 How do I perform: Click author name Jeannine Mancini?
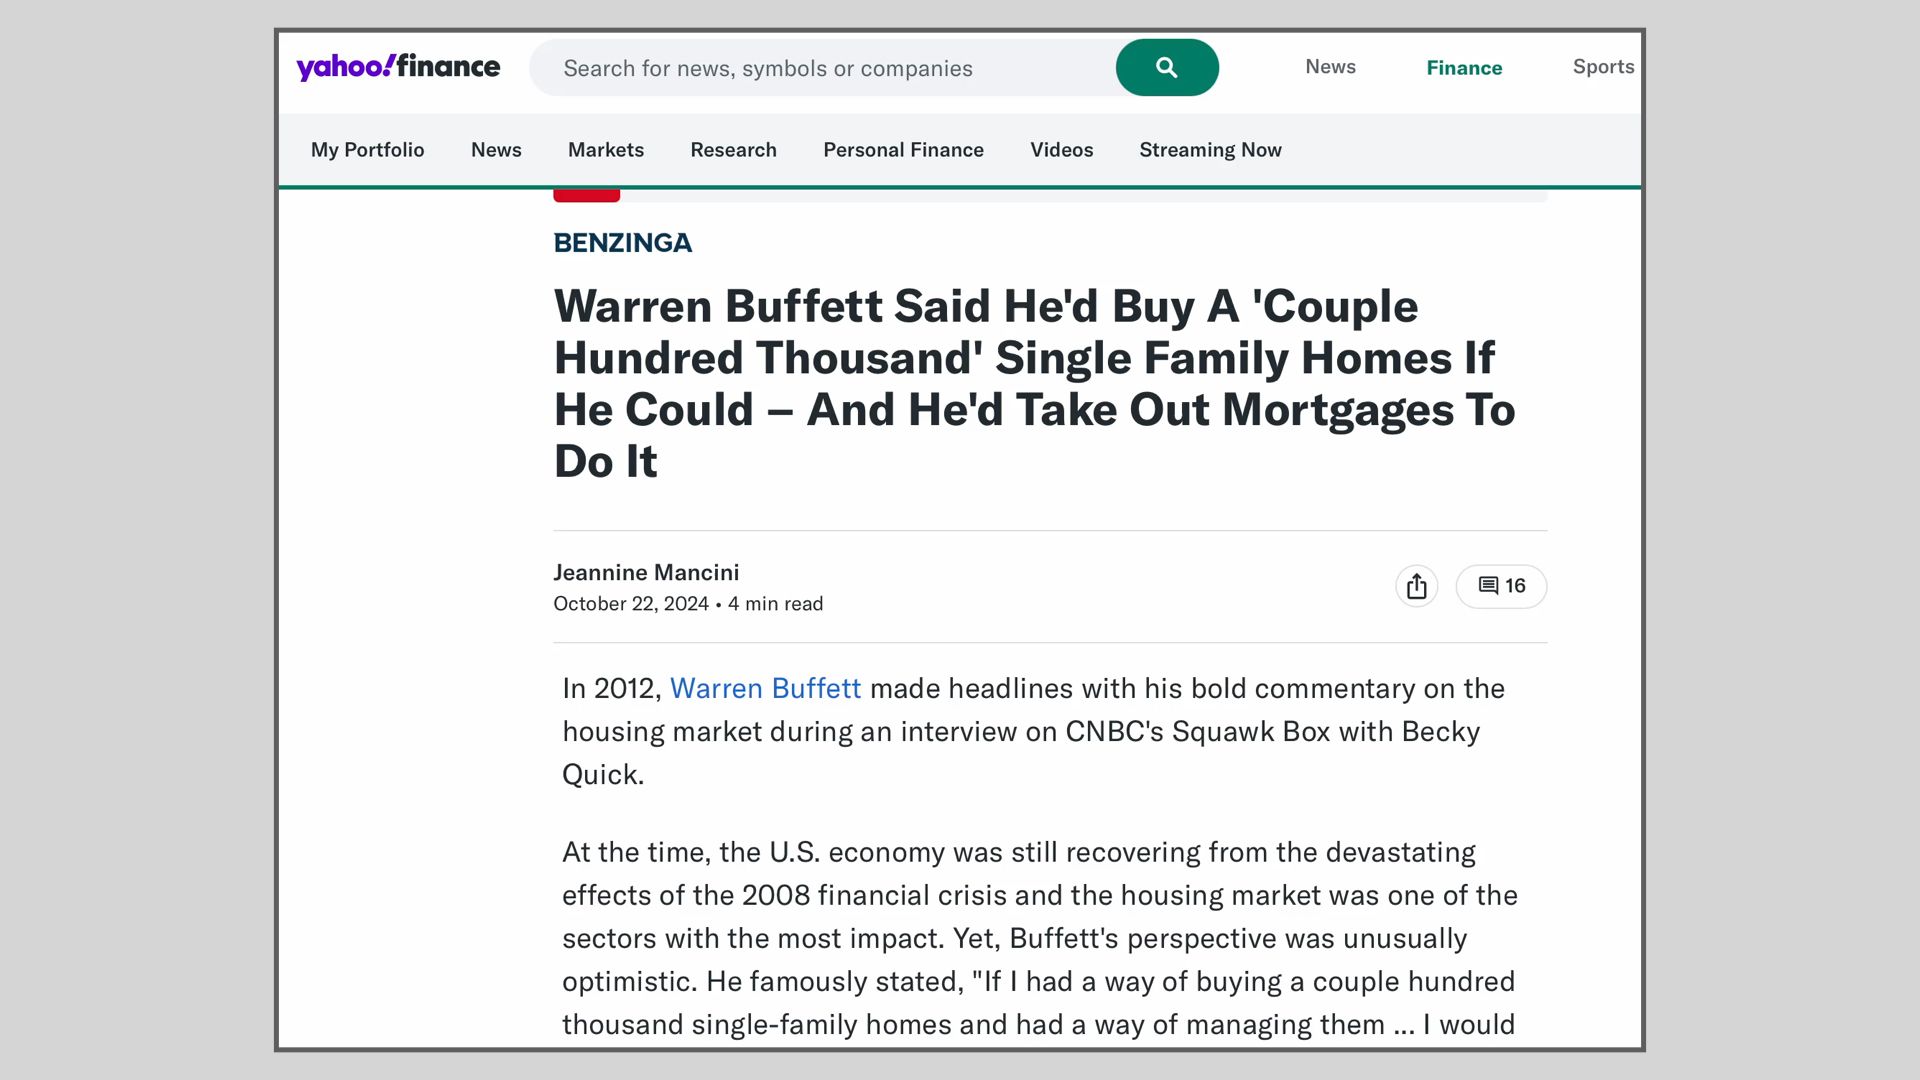point(646,572)
